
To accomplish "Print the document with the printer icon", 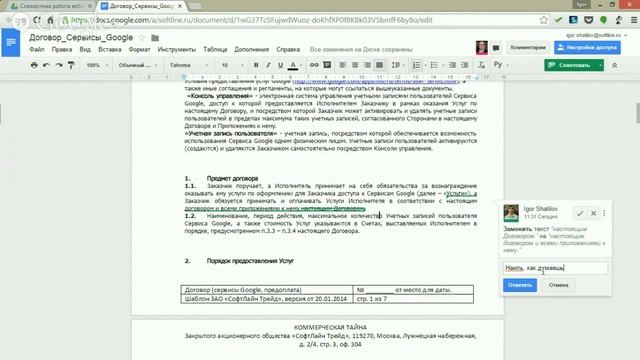I will [34, 65].
